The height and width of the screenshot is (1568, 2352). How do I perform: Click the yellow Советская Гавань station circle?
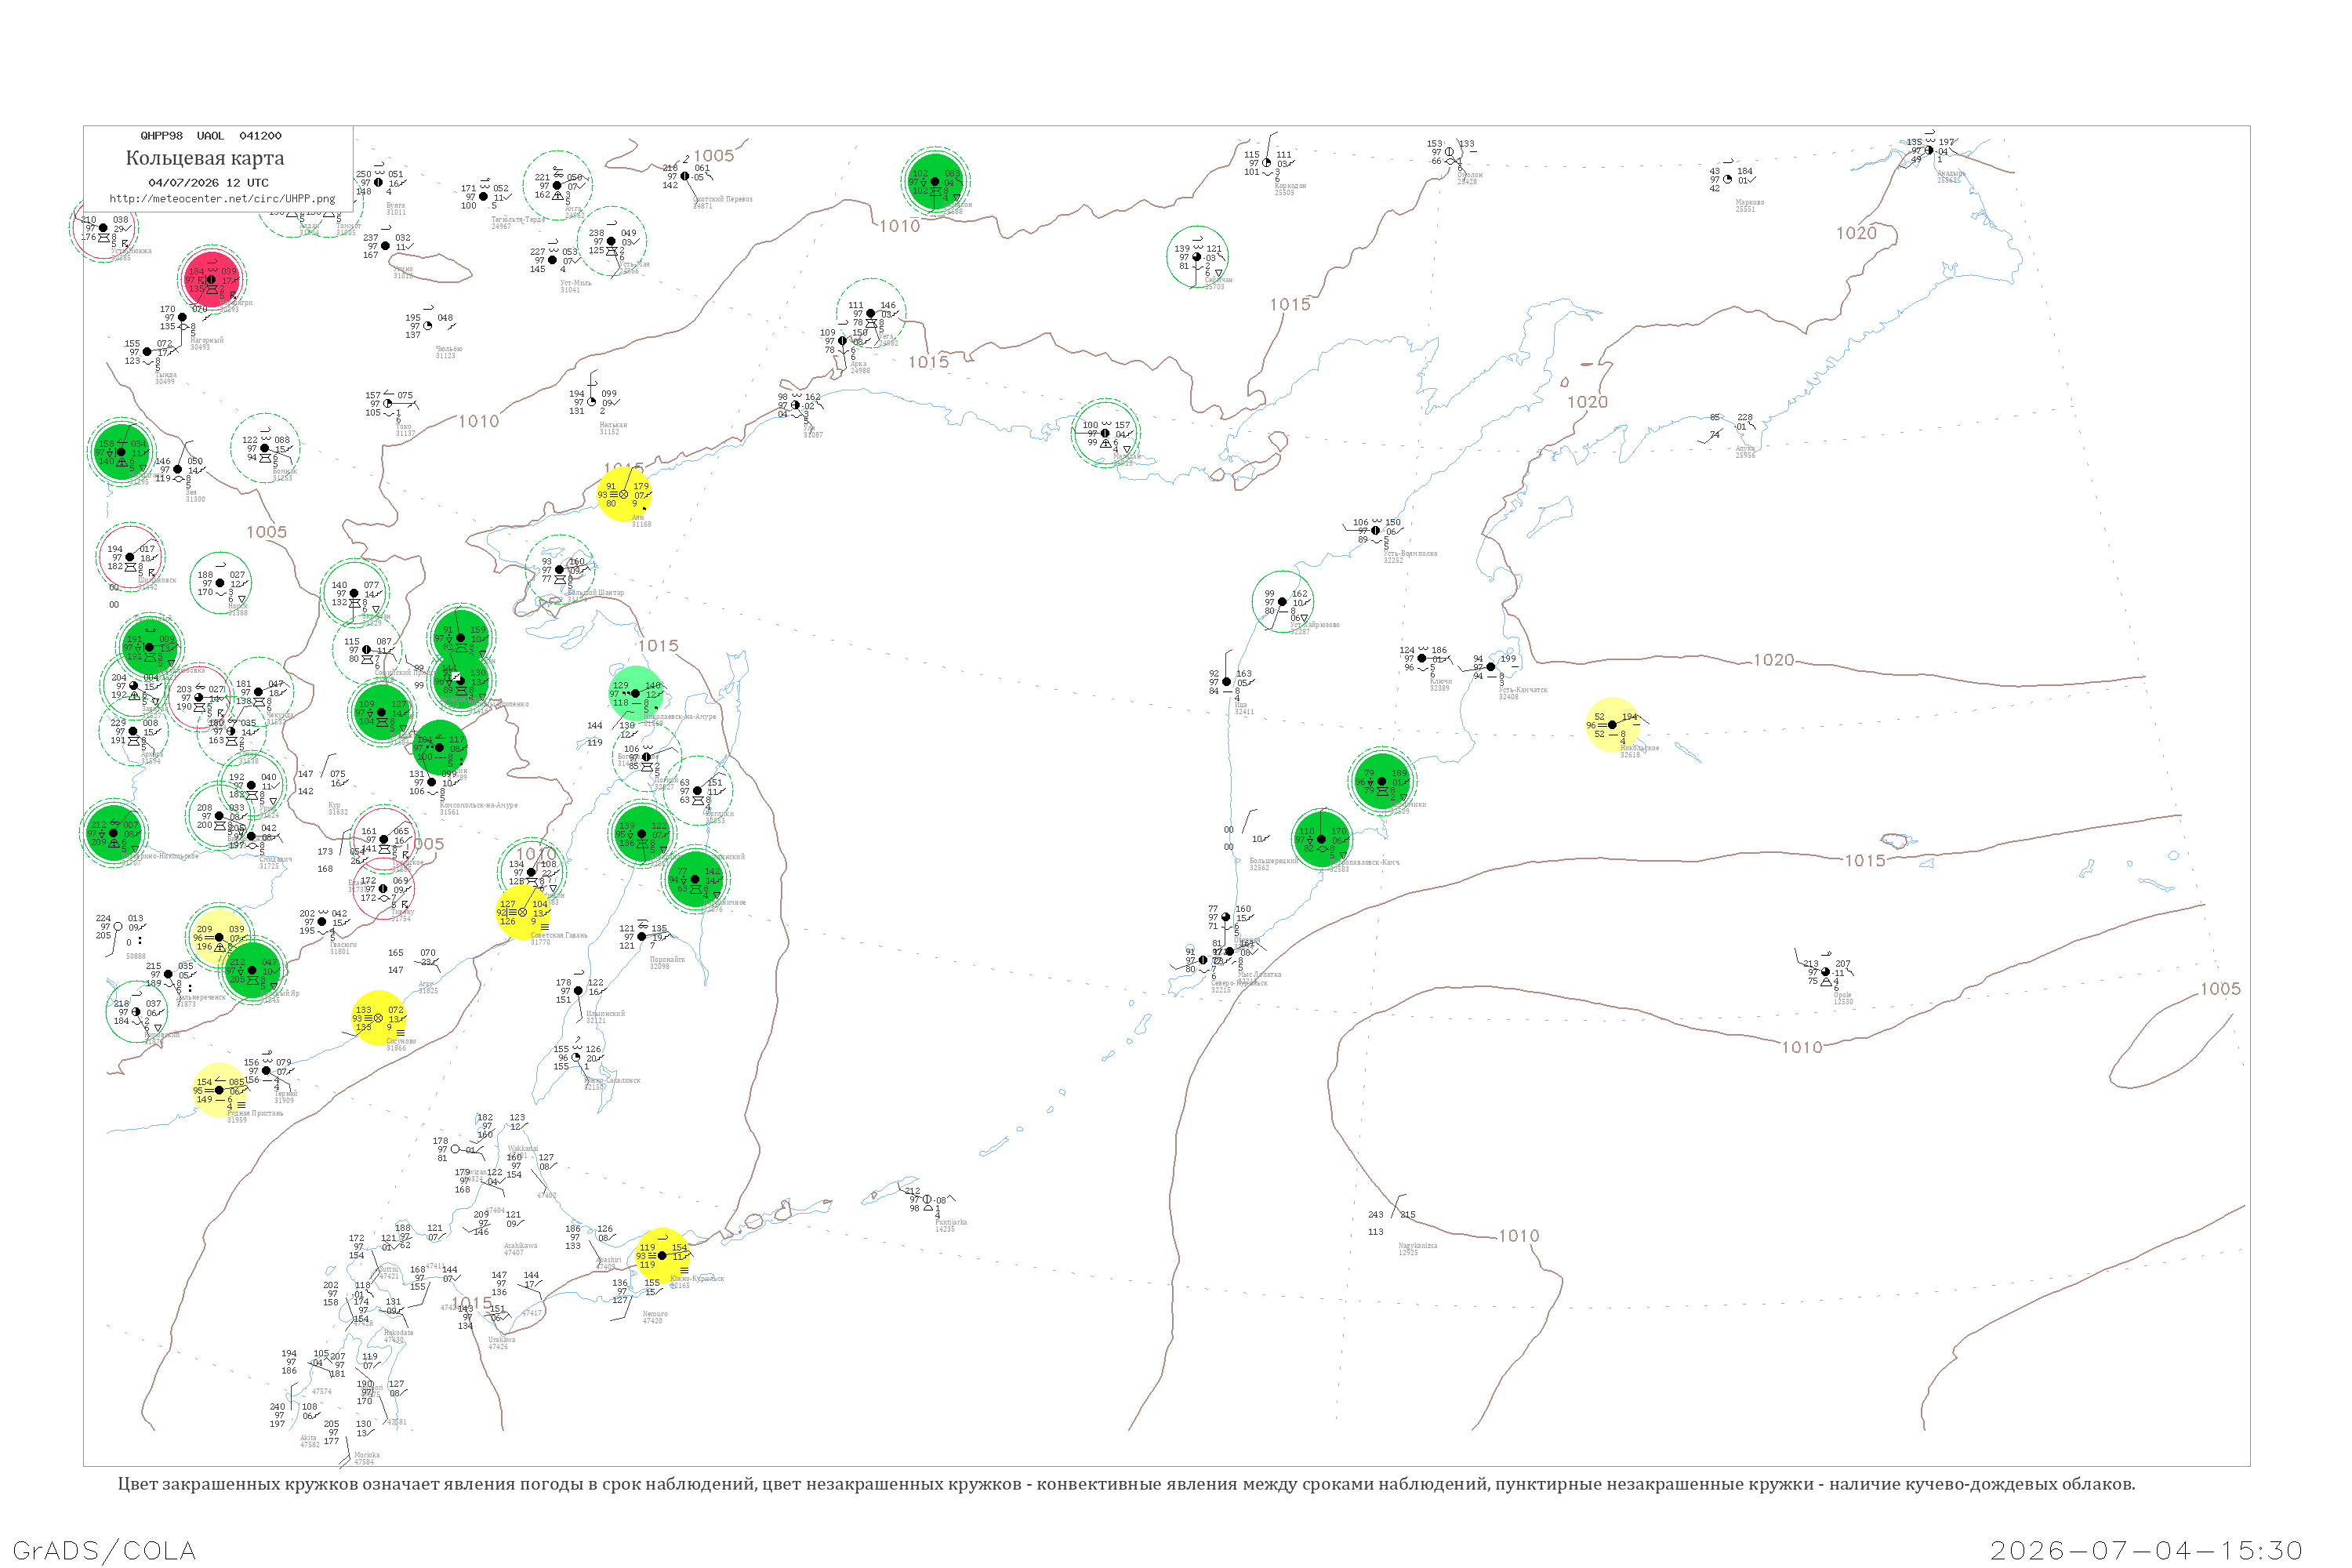tap(522, 912)
